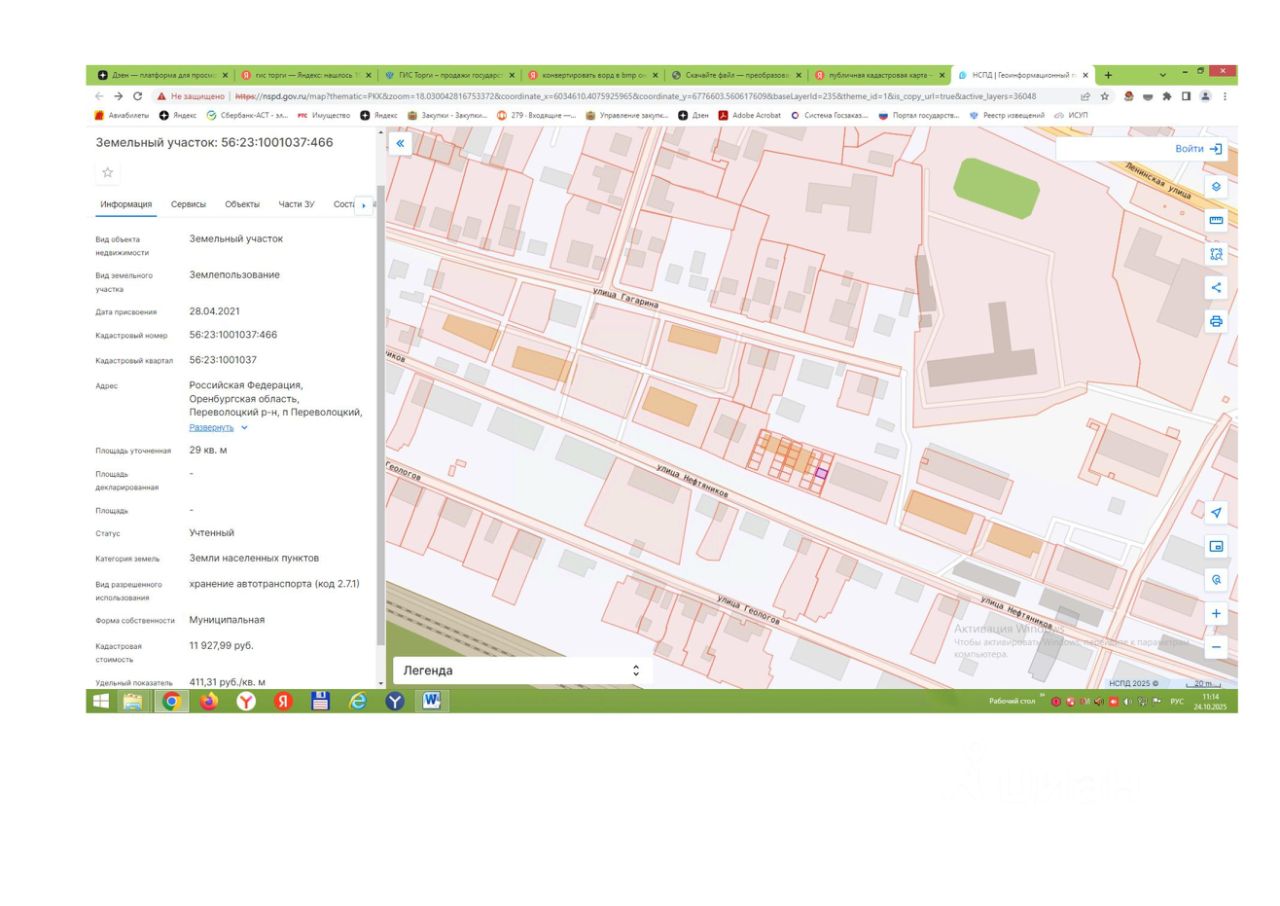Zoom out with the minus button
Viewport: 1280px width, 906px height.
coord(1216,647)
